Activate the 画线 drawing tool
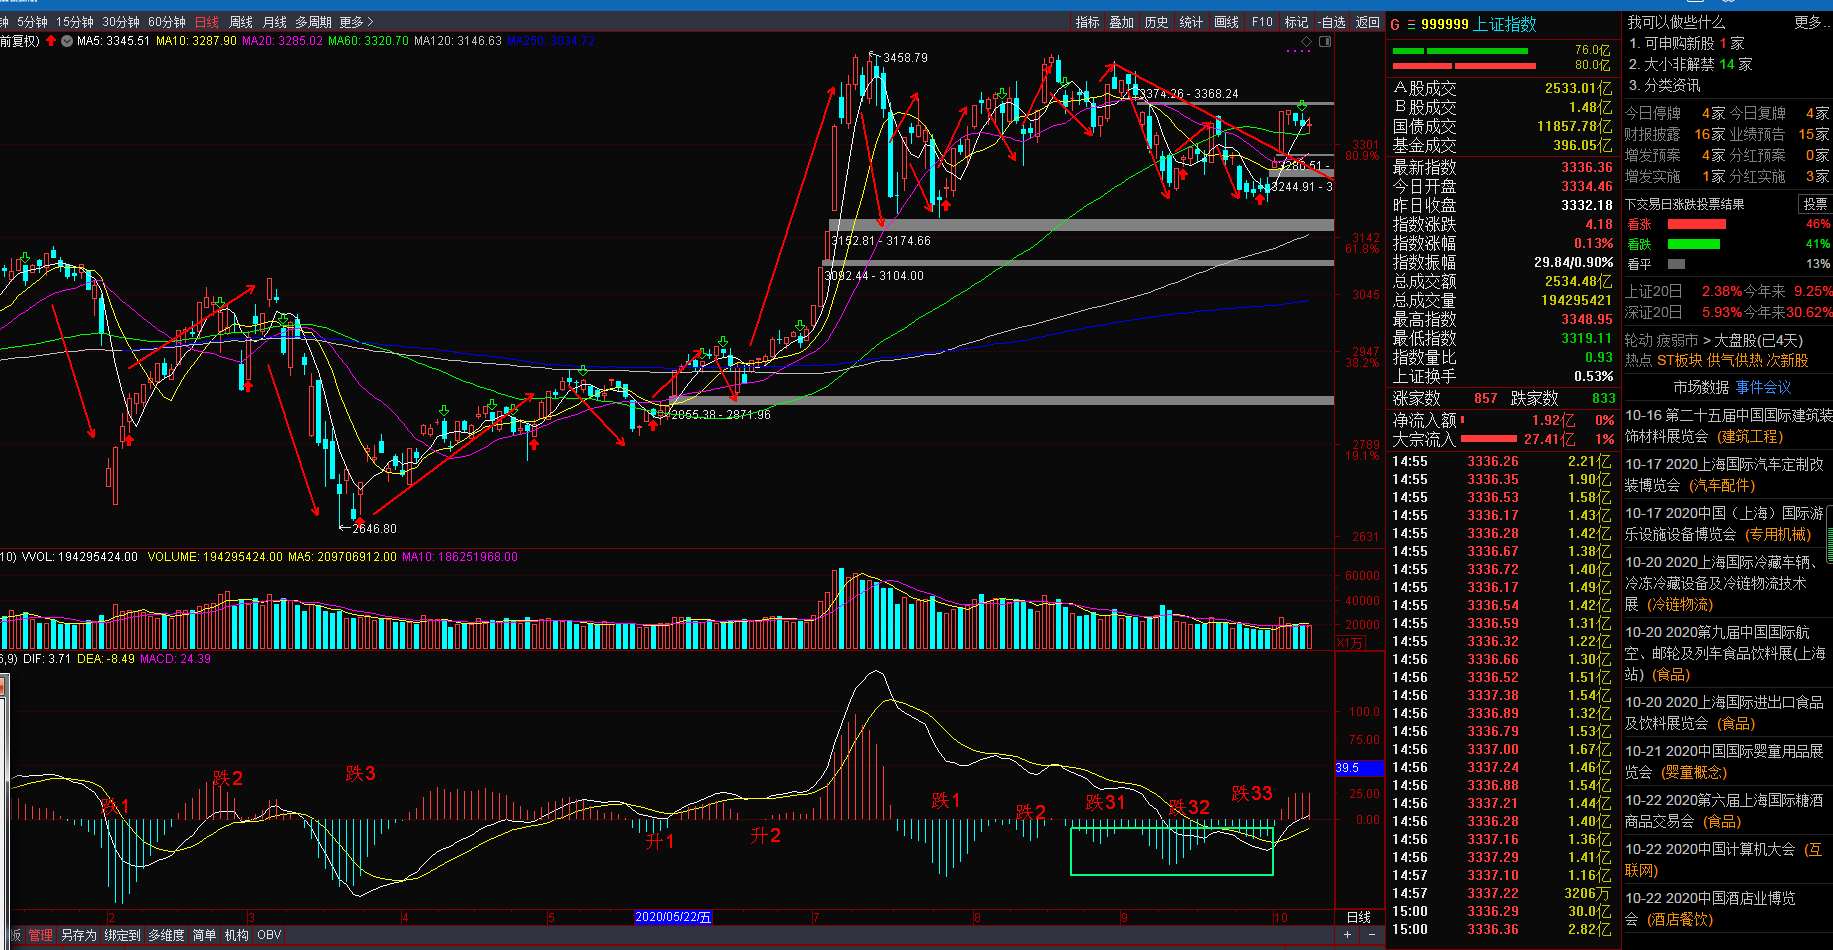The height and width of the screenshot is (950, 1833). coord(1227,22)
